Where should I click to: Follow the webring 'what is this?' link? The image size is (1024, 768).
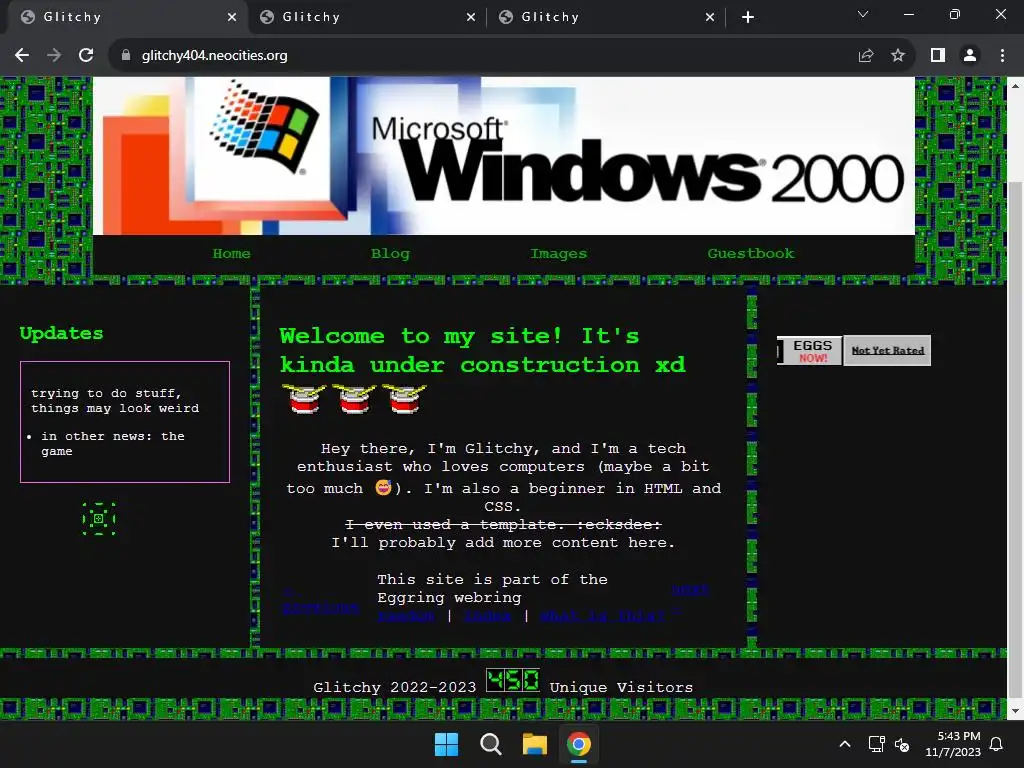point(601,616)
